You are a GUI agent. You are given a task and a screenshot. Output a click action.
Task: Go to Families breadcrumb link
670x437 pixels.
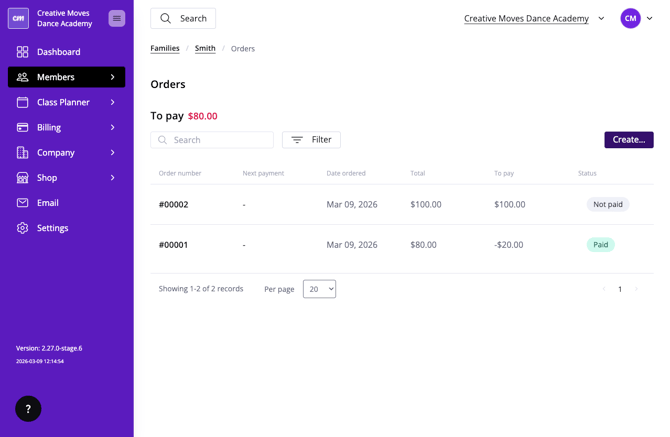tap(165, 48)
